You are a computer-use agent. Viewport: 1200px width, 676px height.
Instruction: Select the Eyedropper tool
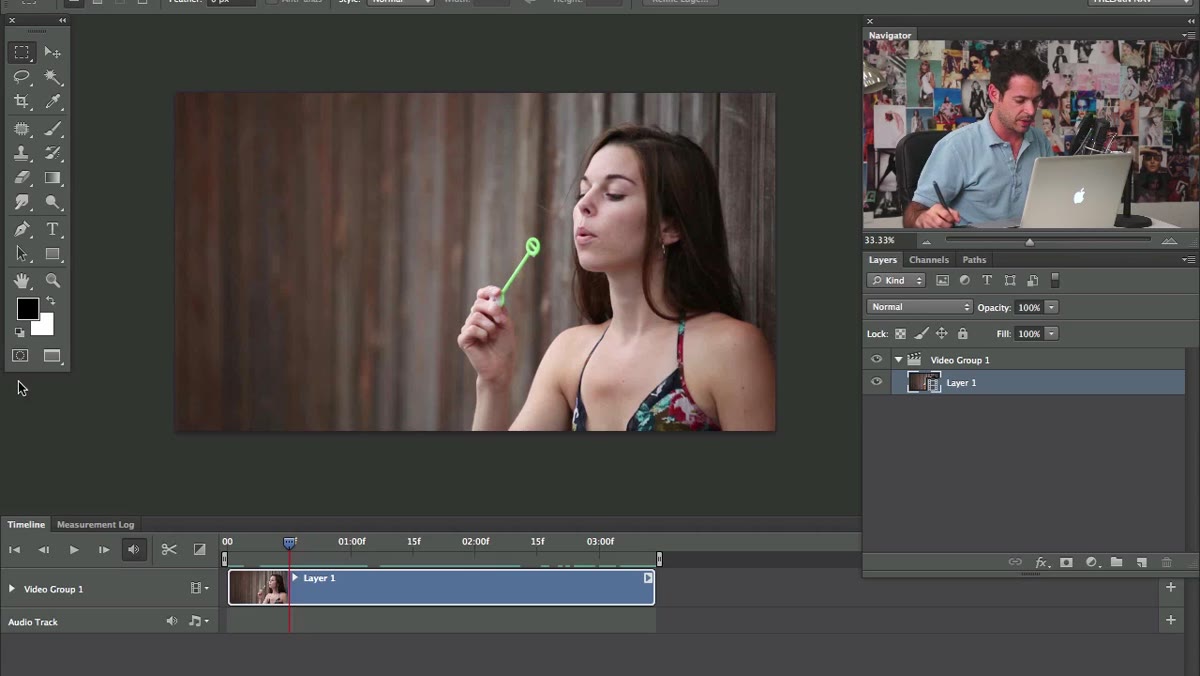pos(53,101)
